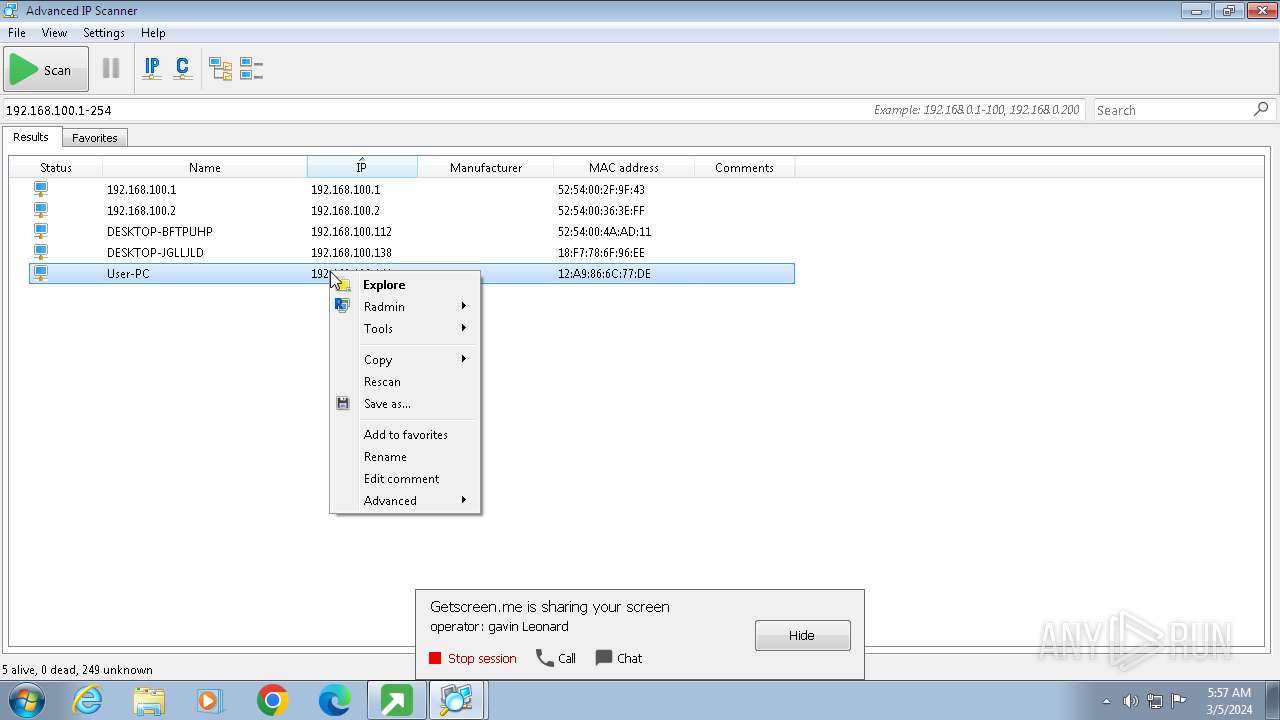Select the Results tab
Viewport: 1280px width, 720px height.
point(31,137)
